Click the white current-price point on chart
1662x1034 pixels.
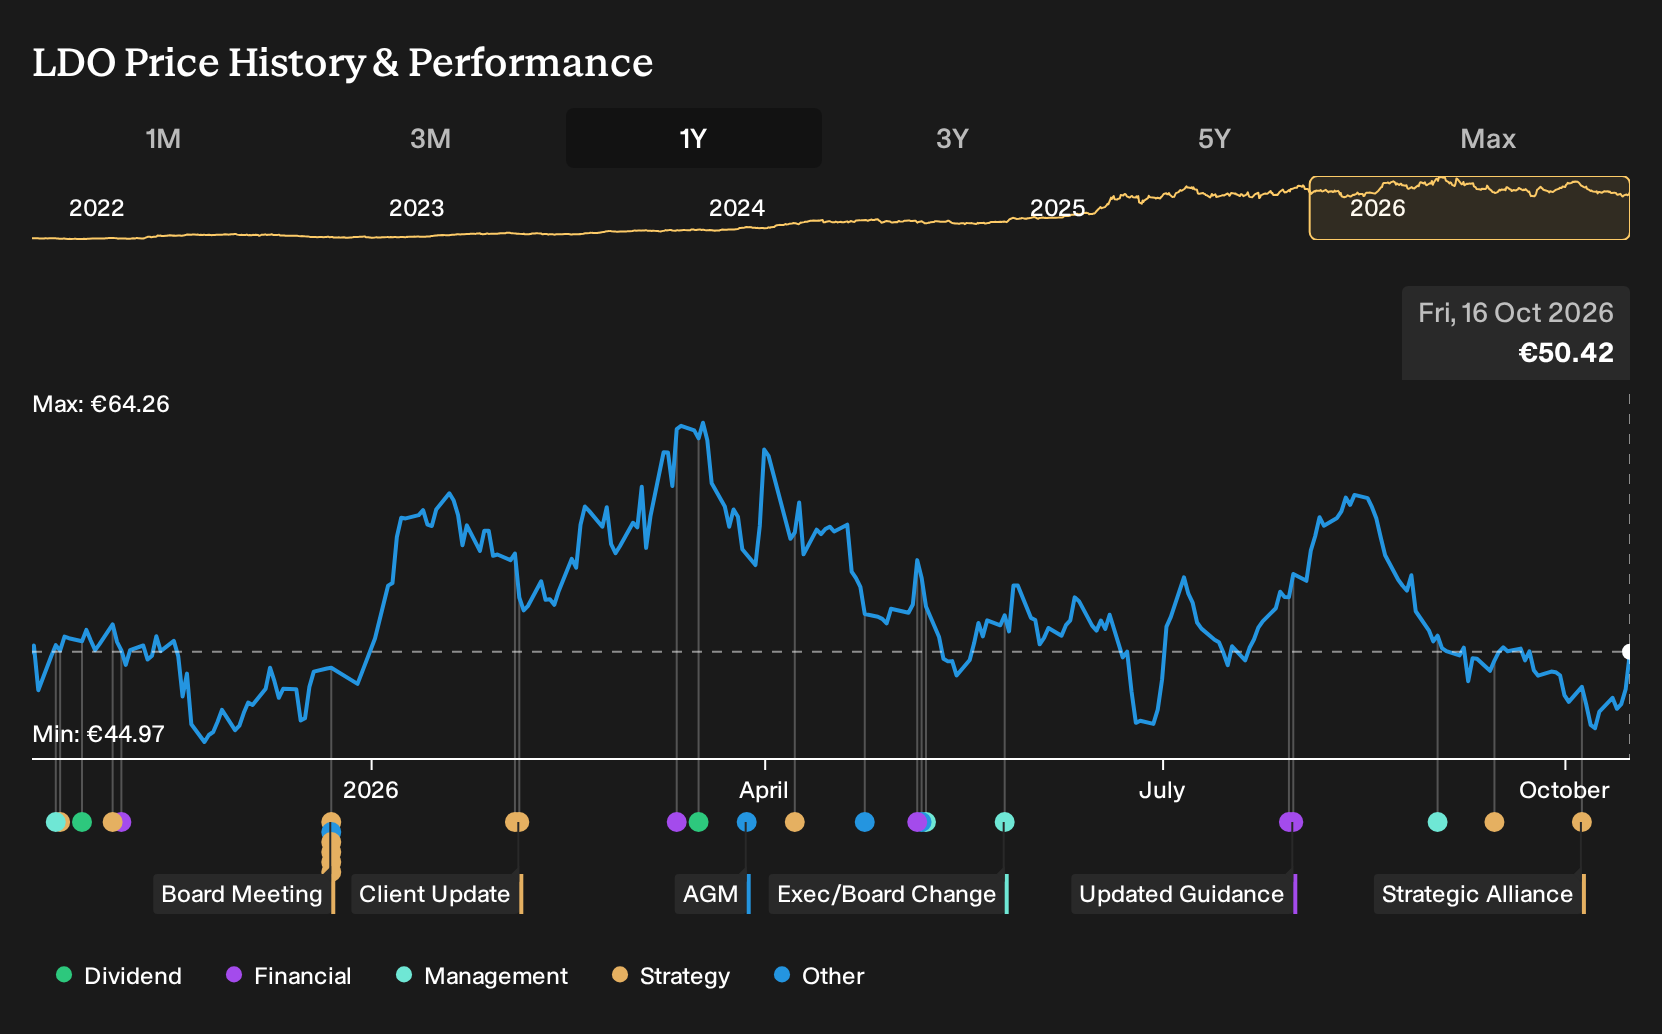(x=1627, y=652)
